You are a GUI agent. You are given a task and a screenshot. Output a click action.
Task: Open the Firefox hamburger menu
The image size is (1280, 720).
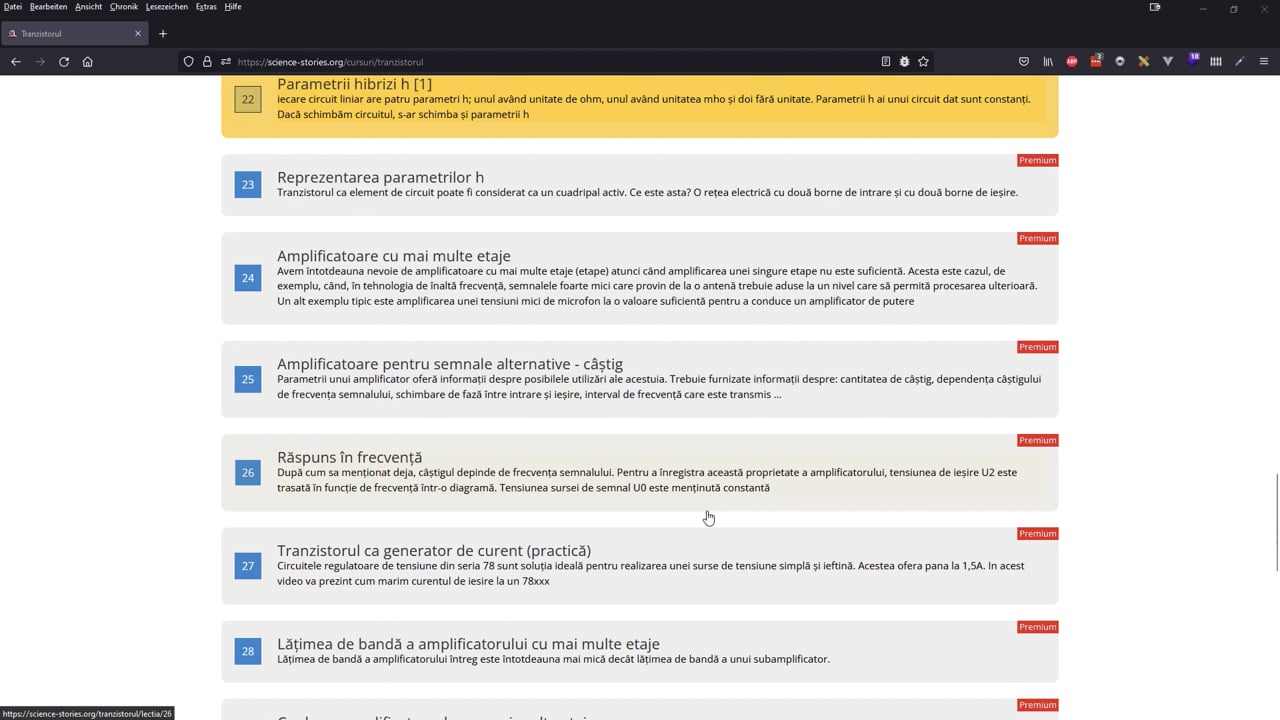(x=1264, y=61)
